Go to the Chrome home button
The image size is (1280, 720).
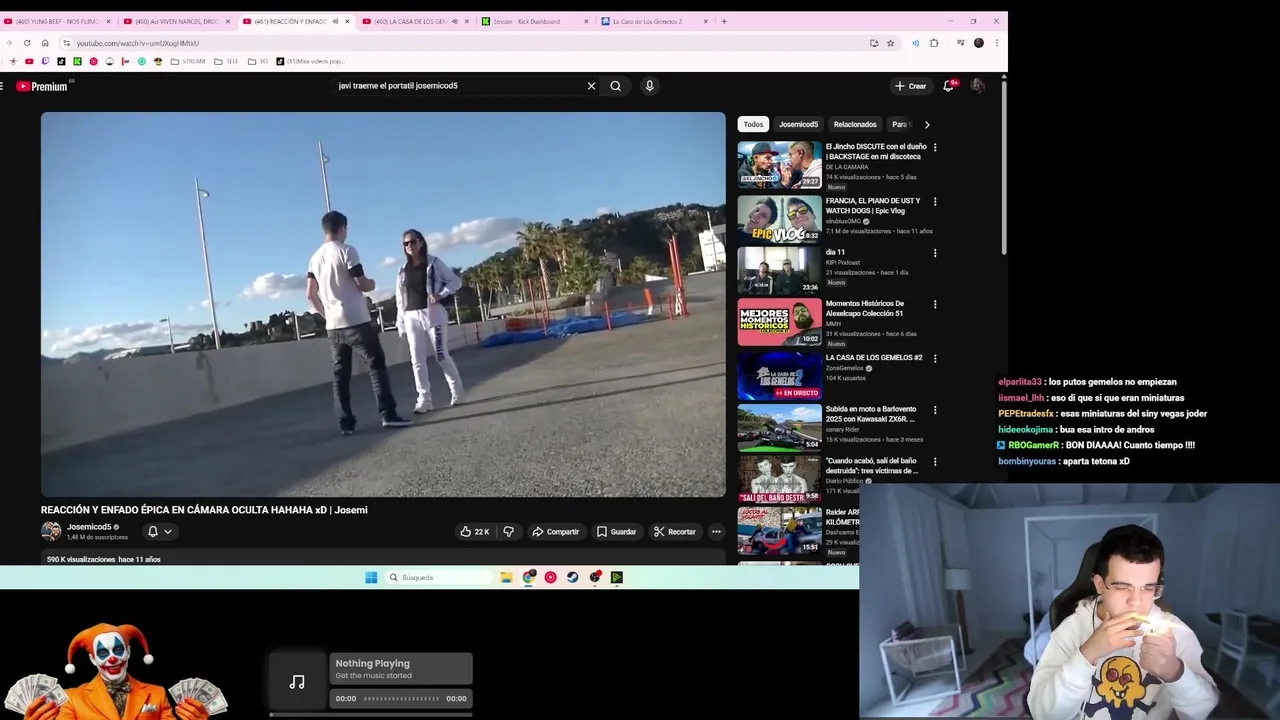pyautogui.click(x=45, y=43)
